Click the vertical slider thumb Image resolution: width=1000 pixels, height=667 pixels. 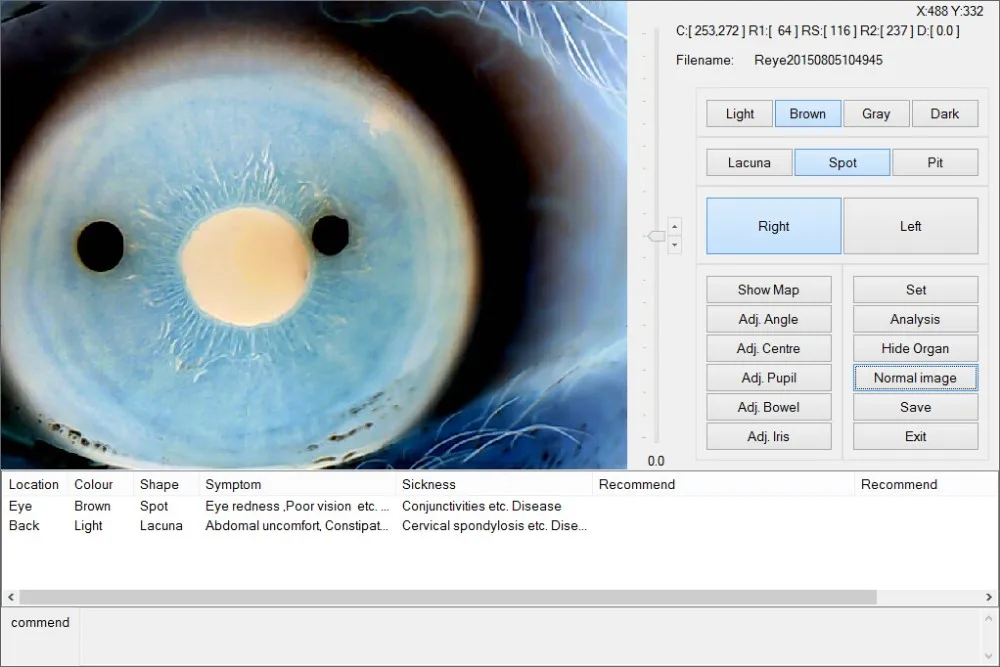point(656,236)
